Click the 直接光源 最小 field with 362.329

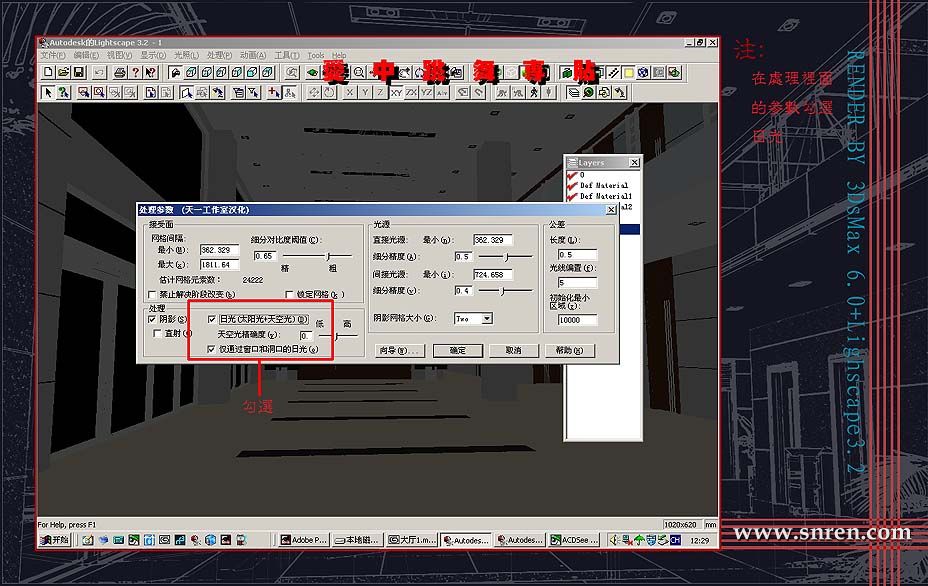click(493, 240)
